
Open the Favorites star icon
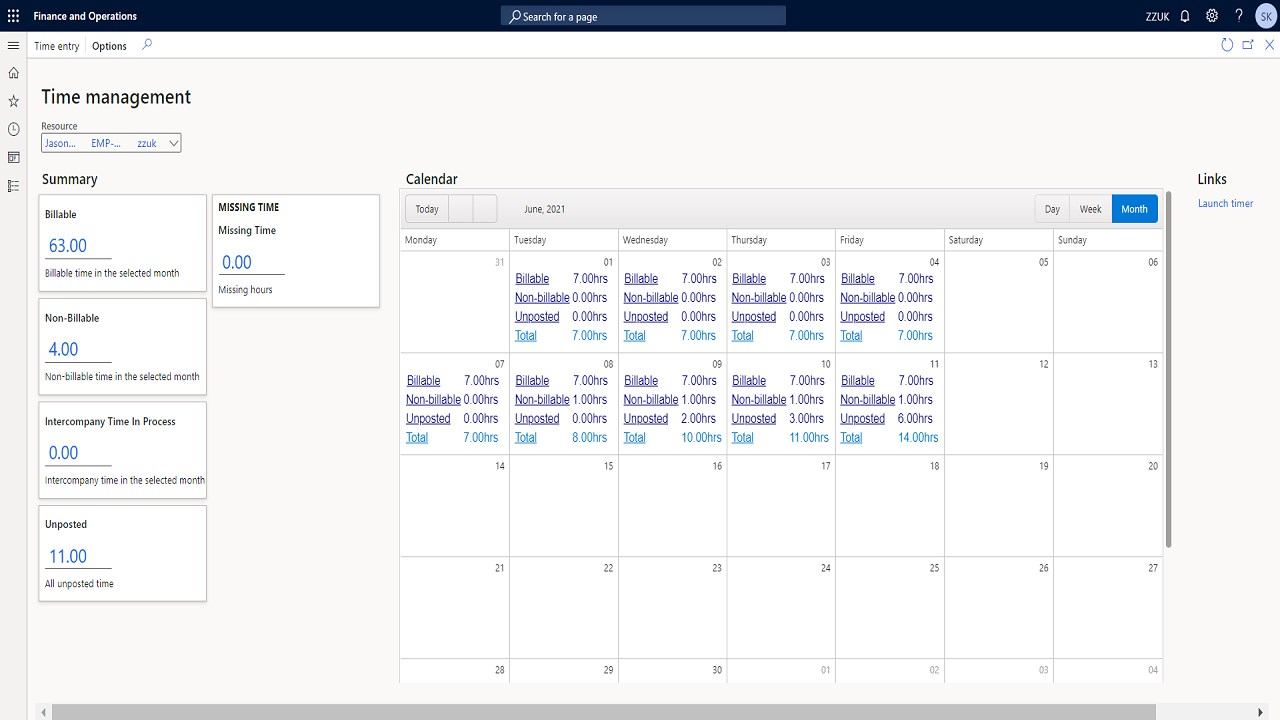click(13, 101)
